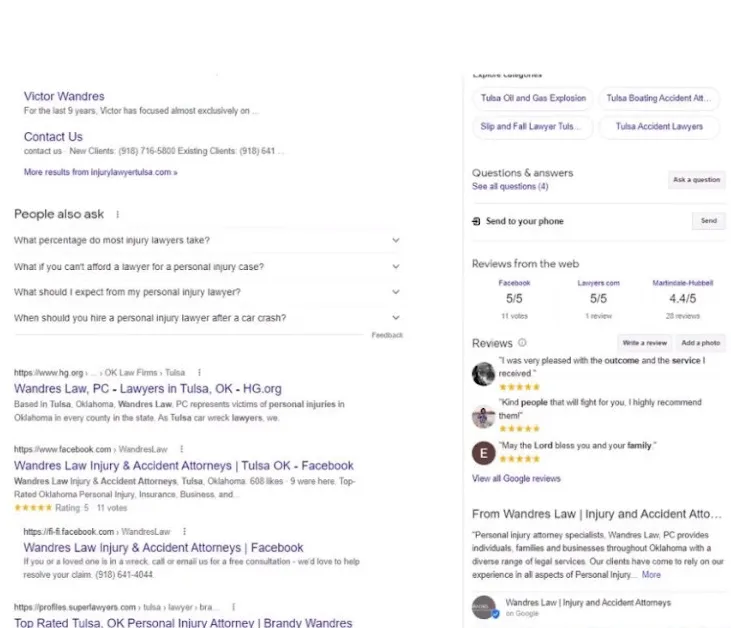Expand 'What percentage do most injury lawyers take?'
This screenshot has height=628, width=731.
click(208, 240)
